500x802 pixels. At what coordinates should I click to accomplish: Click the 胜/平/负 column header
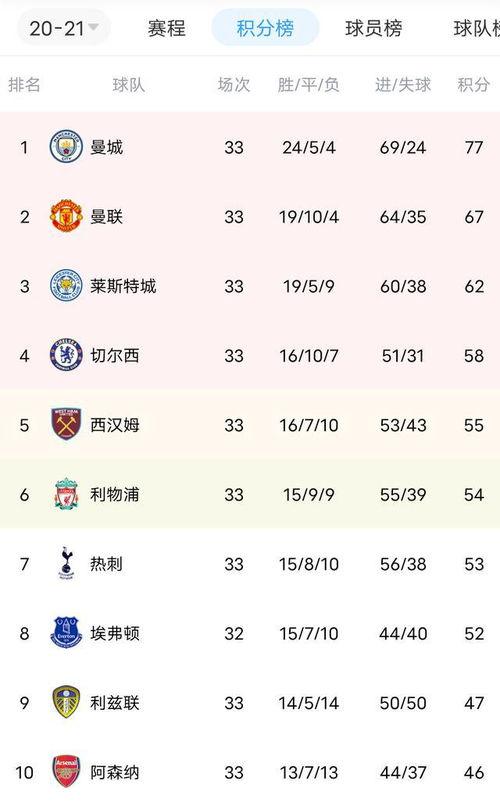[308, 84]
